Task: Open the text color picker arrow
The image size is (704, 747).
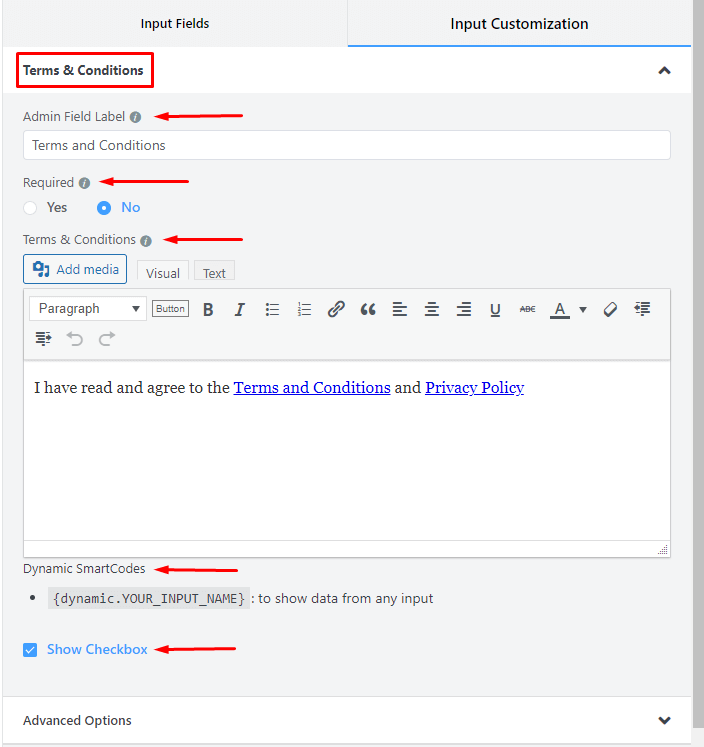Action: [x=583, y=309]
